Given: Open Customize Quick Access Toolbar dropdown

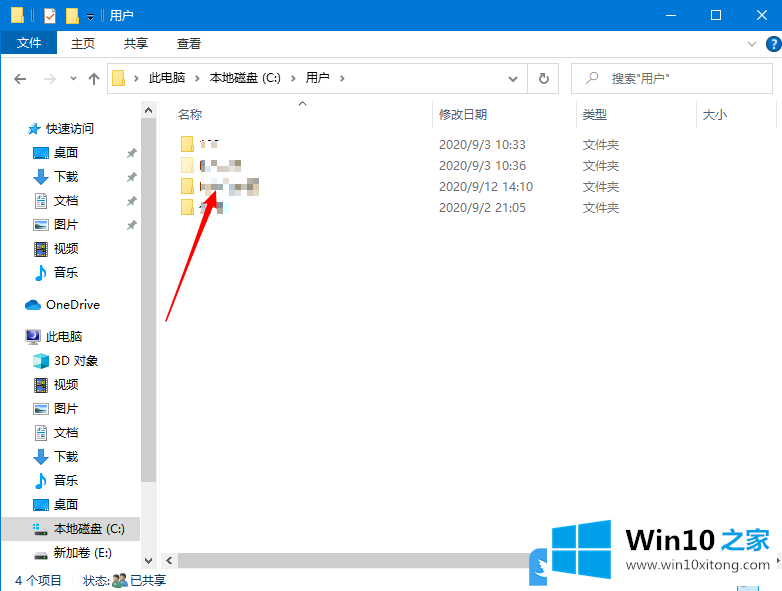Looking at the screenshot, I should click(x=90, y=16).
